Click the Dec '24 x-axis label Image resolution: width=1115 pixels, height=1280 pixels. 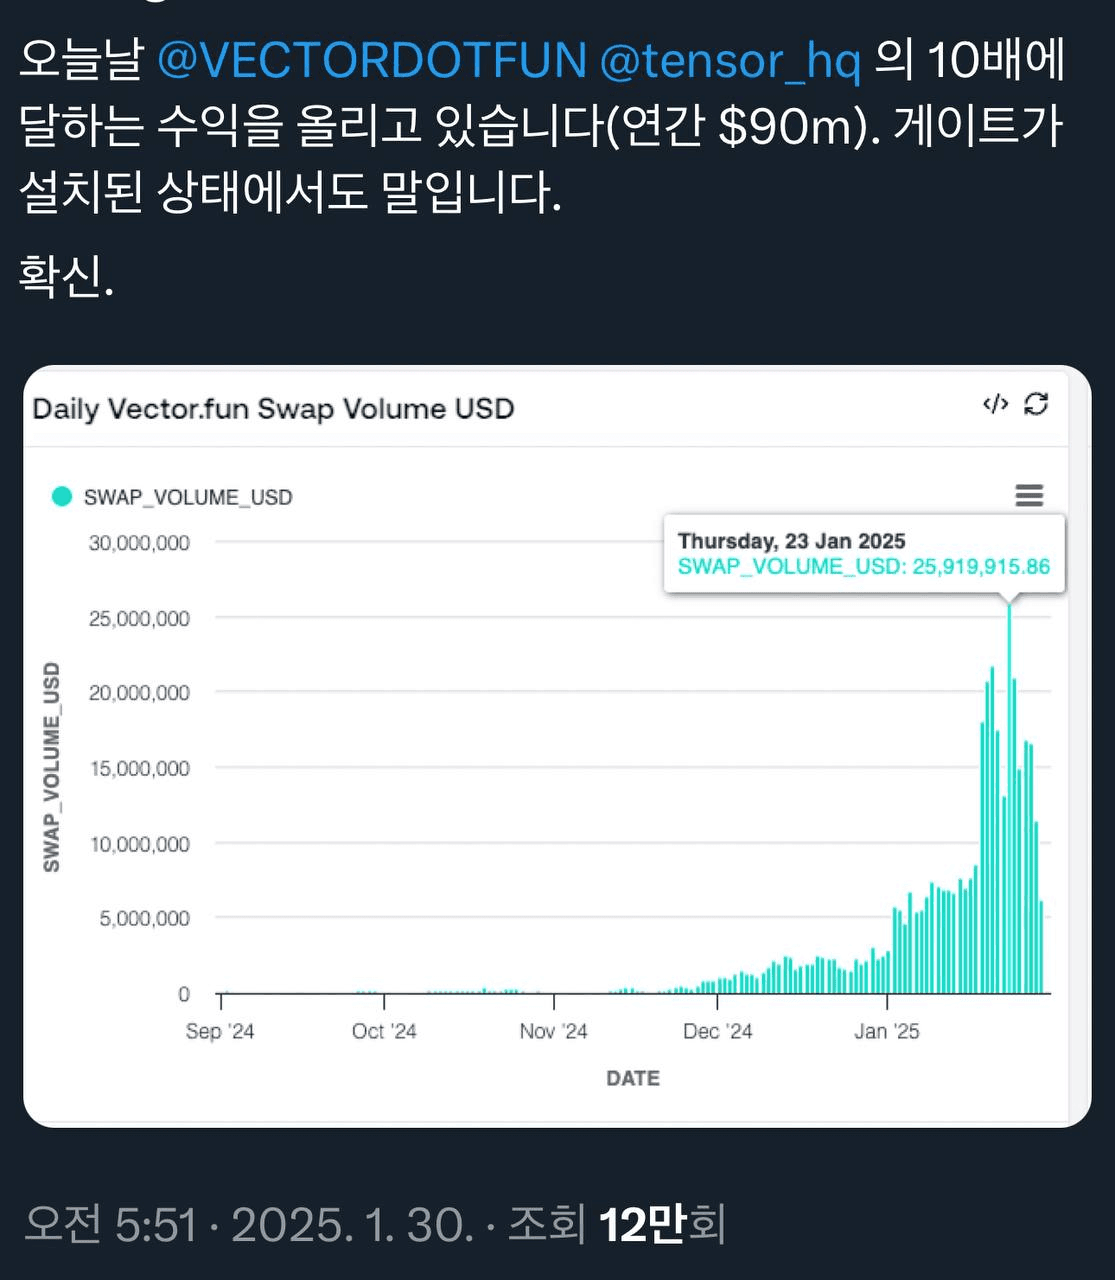click(717, 1031)
